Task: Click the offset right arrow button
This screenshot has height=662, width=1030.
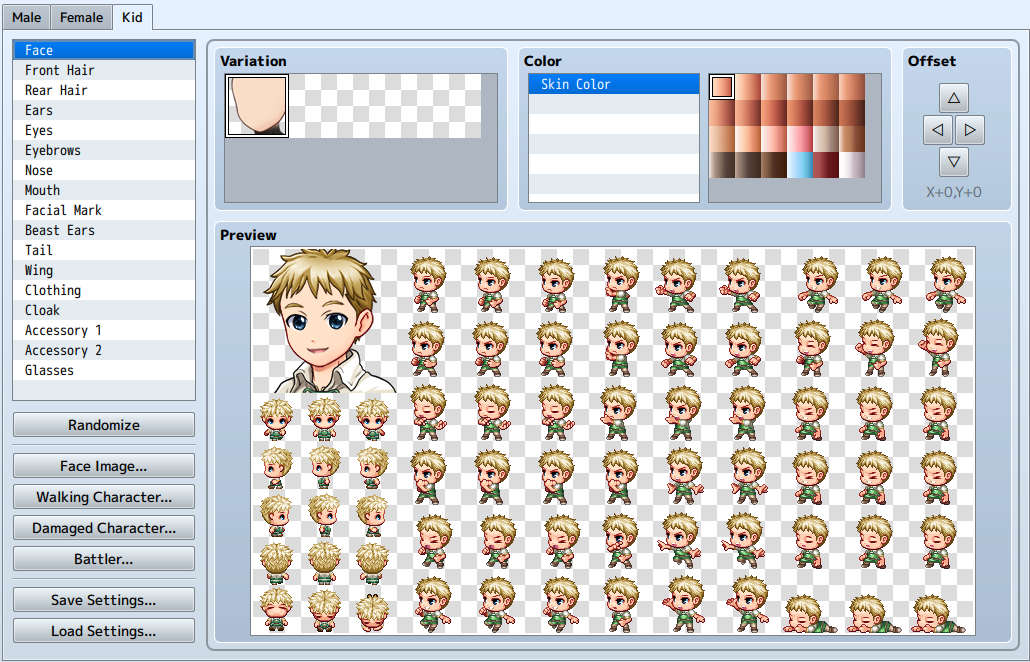Action: 970,130
